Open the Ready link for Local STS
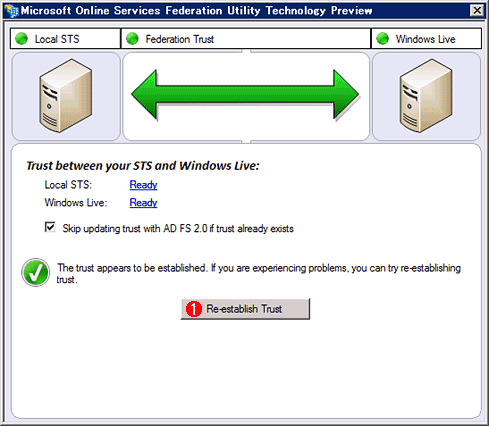 (143, 185)
